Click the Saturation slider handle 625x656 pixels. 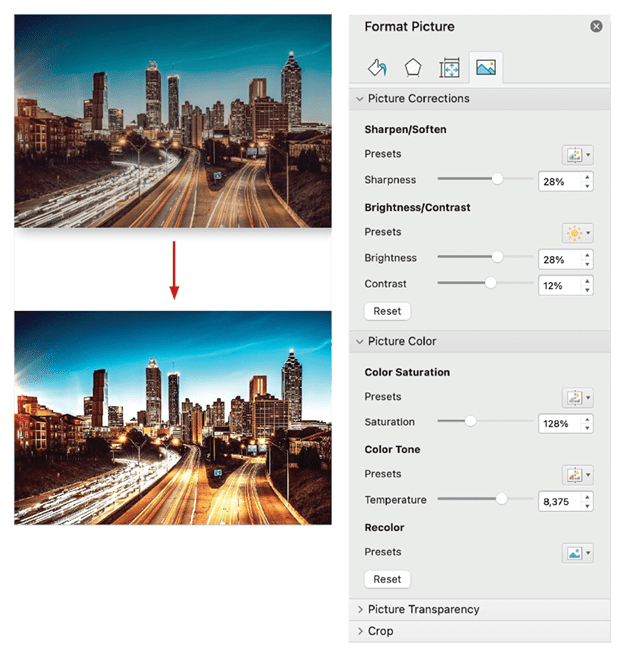(470, 421)
